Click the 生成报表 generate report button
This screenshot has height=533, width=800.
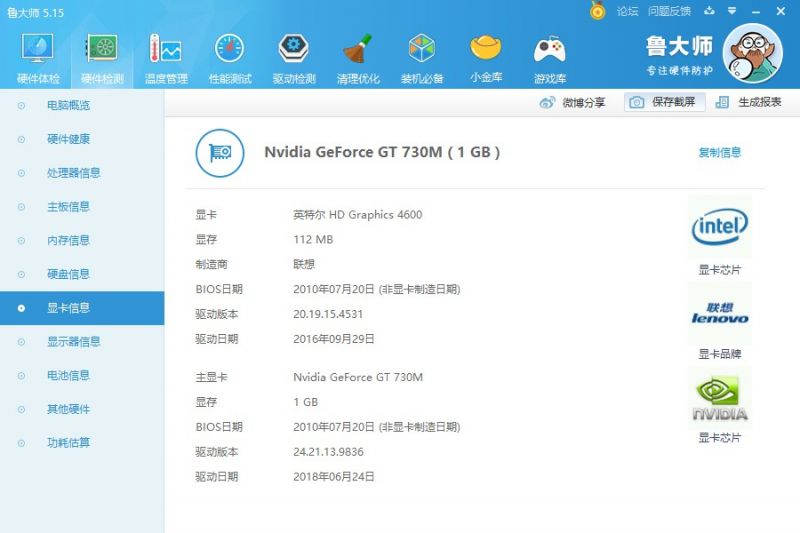(748, 102)
